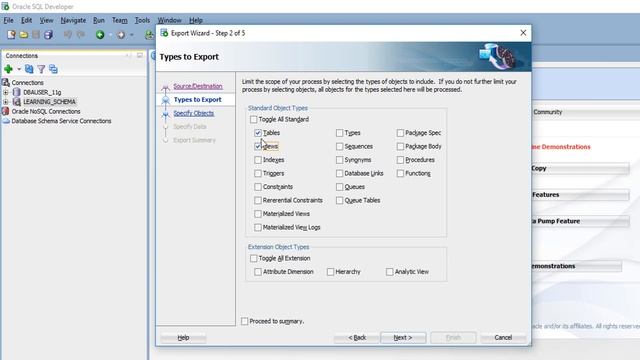The image size is (640, 360).
Task: Check Toggle All Standard checkbox
Action: (x=253, y=119)
